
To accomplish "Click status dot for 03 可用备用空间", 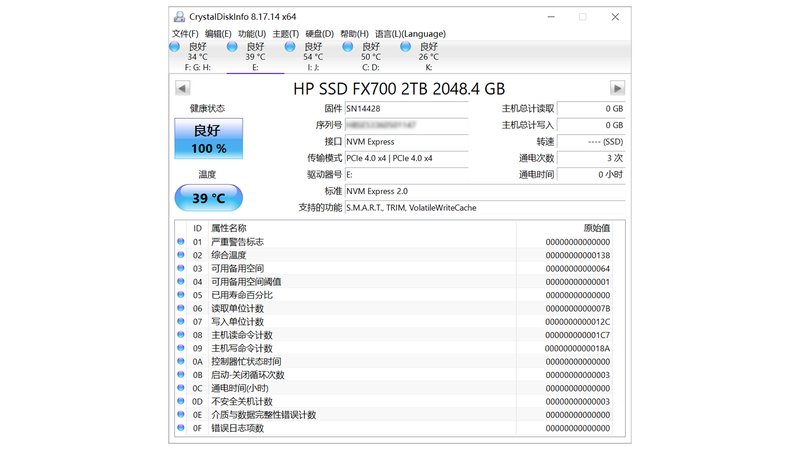I will tap(181, 268).
